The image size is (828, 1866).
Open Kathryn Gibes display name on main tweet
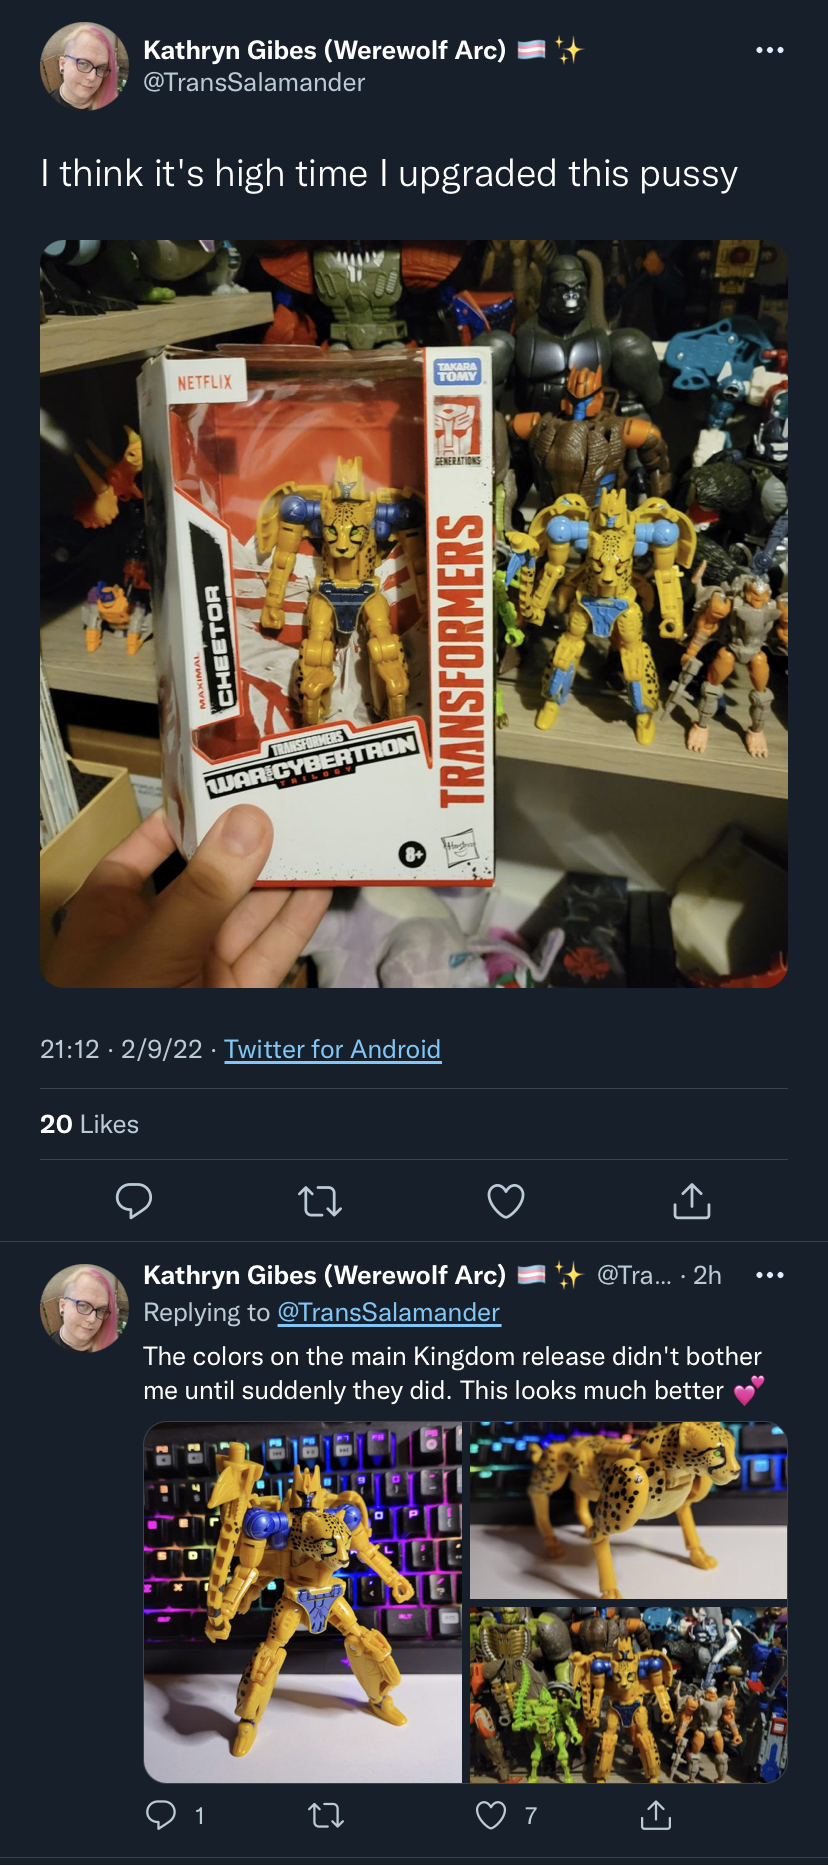325,50
